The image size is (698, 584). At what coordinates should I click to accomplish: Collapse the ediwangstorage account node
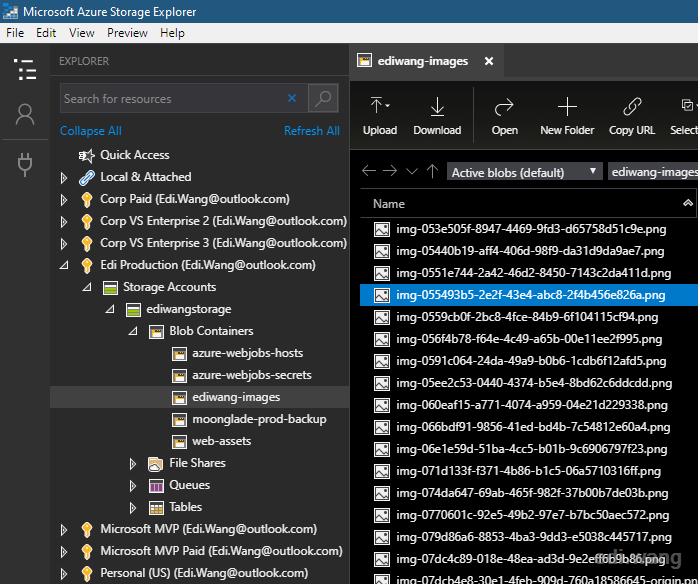(110, 309)
